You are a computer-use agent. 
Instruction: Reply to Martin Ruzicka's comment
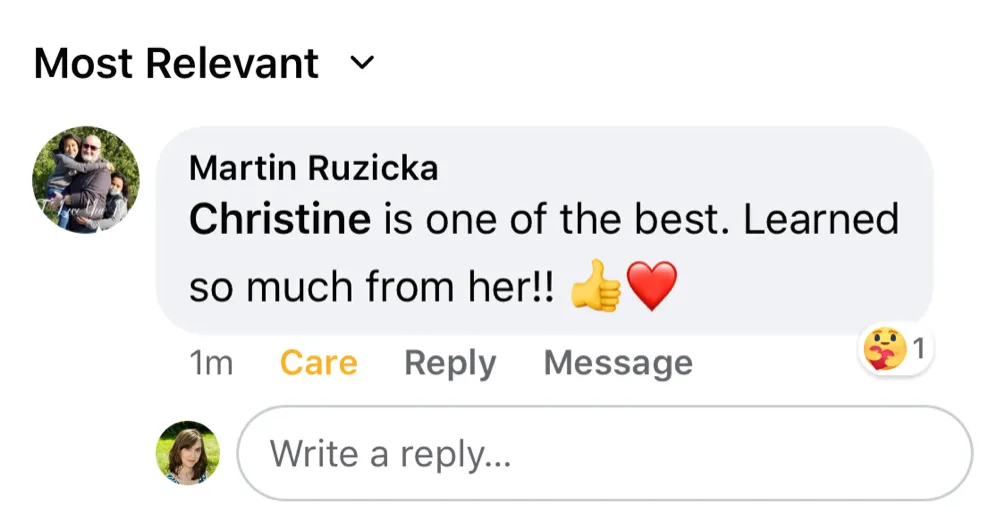pyautogui.click(x=449, y=363)
